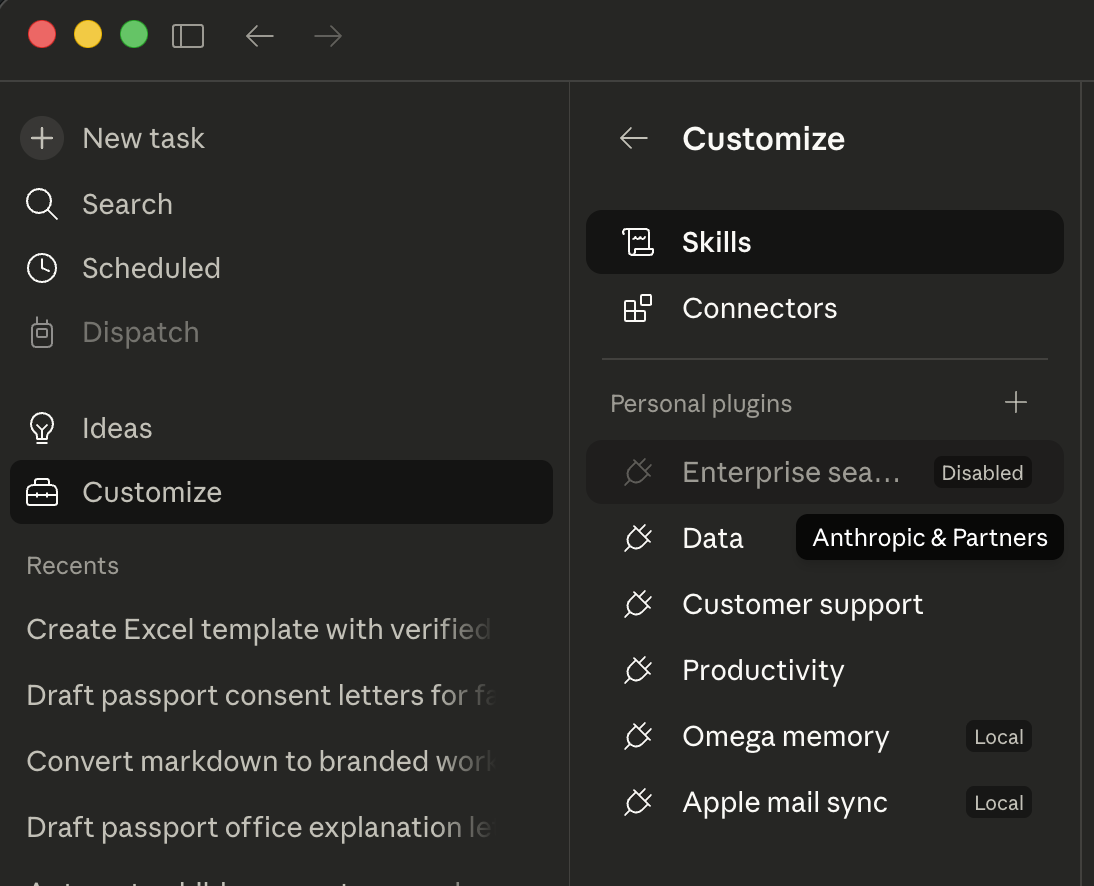
Task: Open the Customer support plugin
Action: (x=825, y=604)
